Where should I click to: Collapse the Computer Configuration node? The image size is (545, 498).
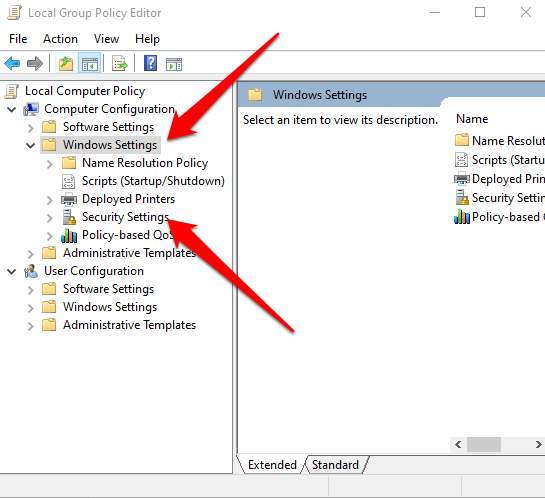11,109
